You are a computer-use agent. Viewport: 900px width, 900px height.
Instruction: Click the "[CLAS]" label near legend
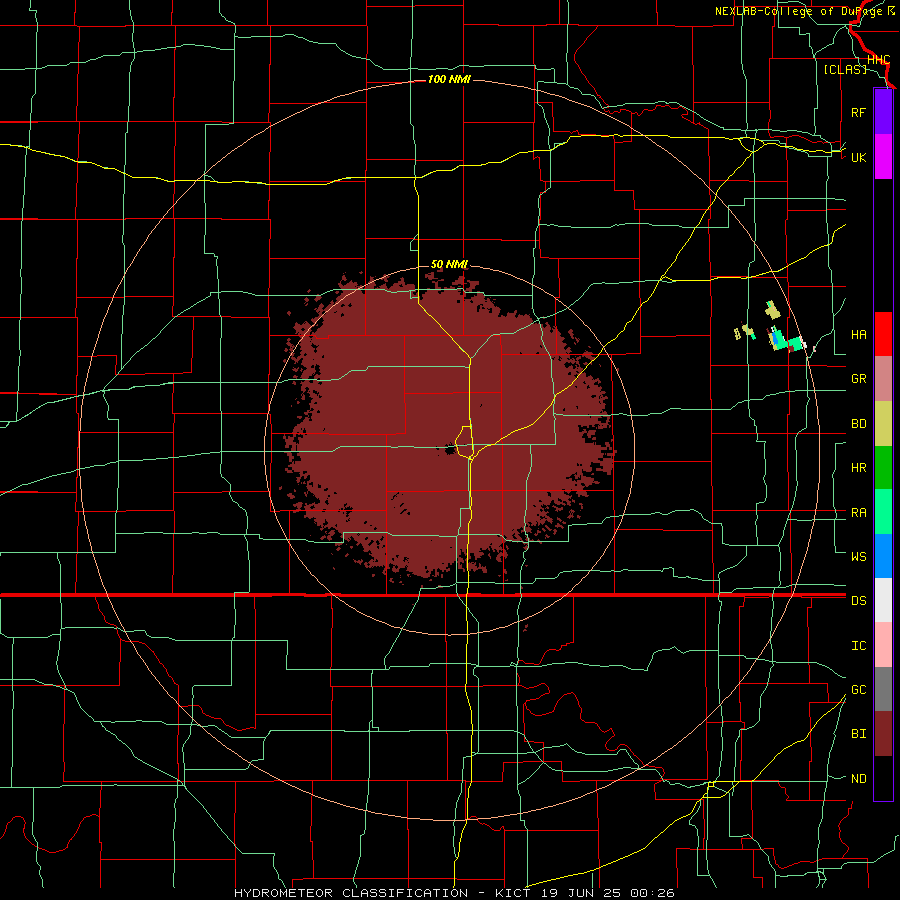coord(845,69)
